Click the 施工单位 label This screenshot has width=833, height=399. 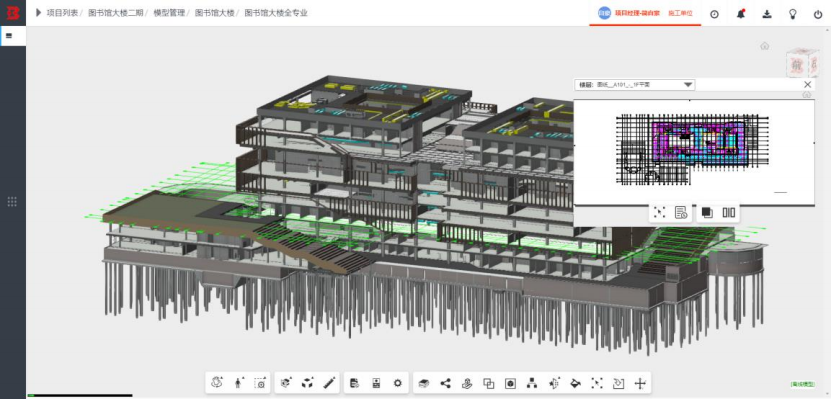click(x=680, y=13)
